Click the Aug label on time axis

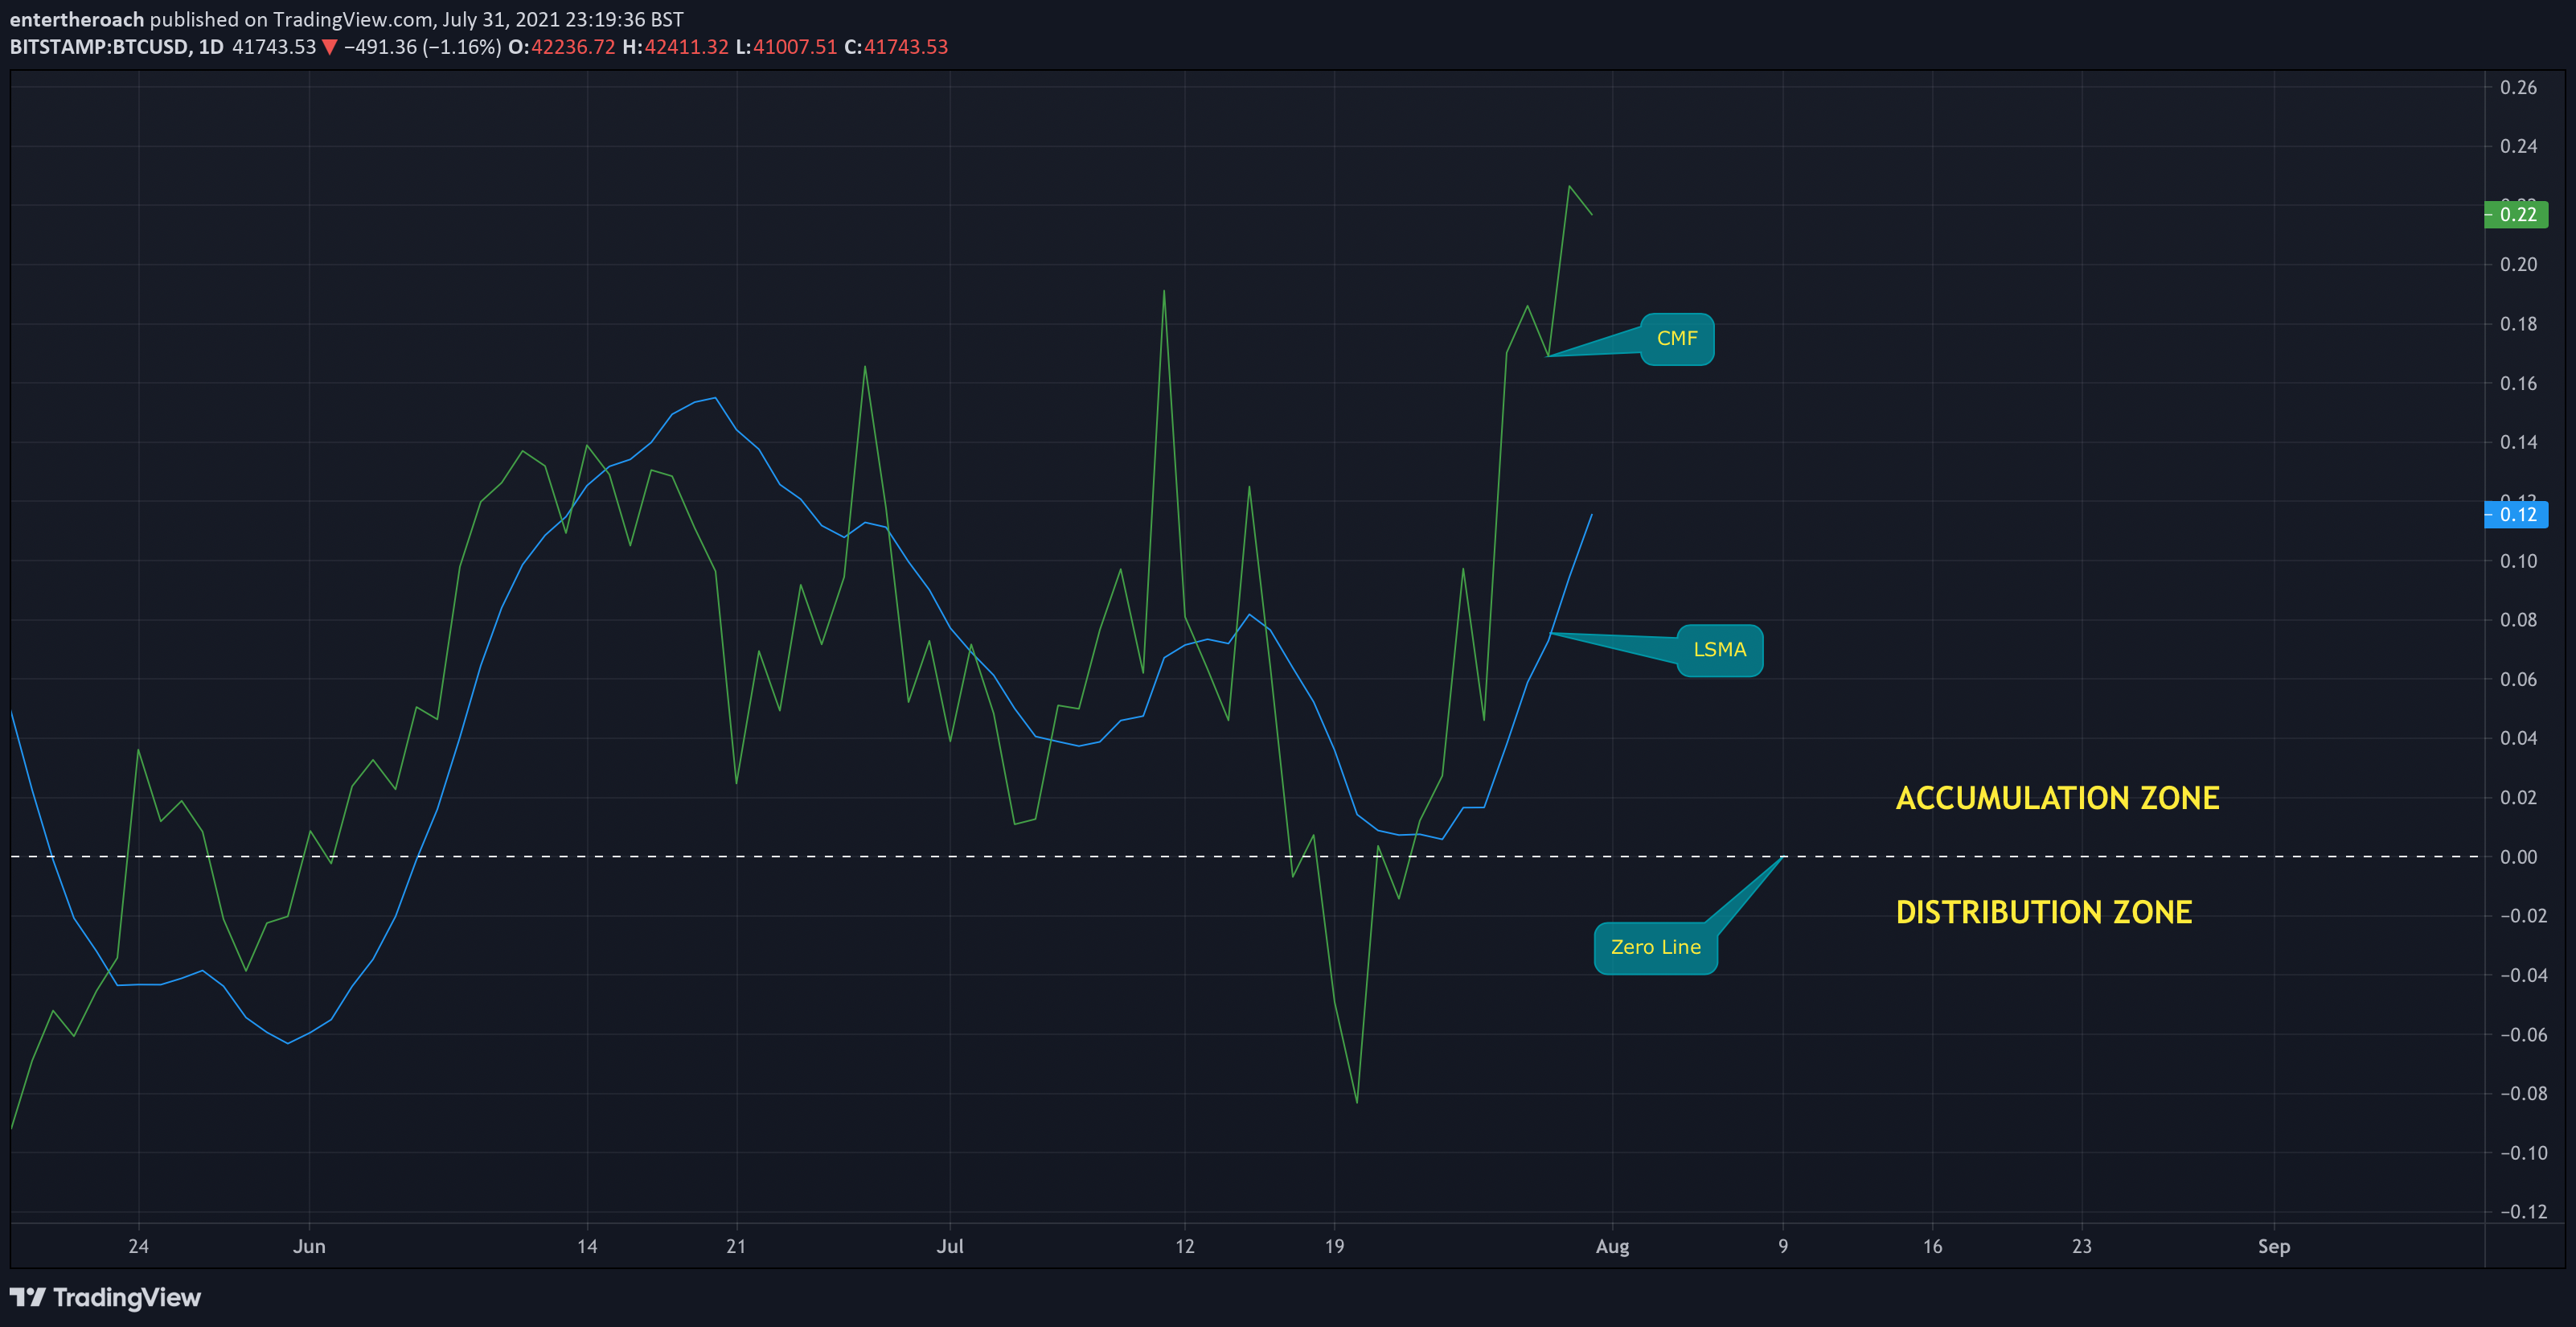pyautogui.click(x=1612, y=1246)
